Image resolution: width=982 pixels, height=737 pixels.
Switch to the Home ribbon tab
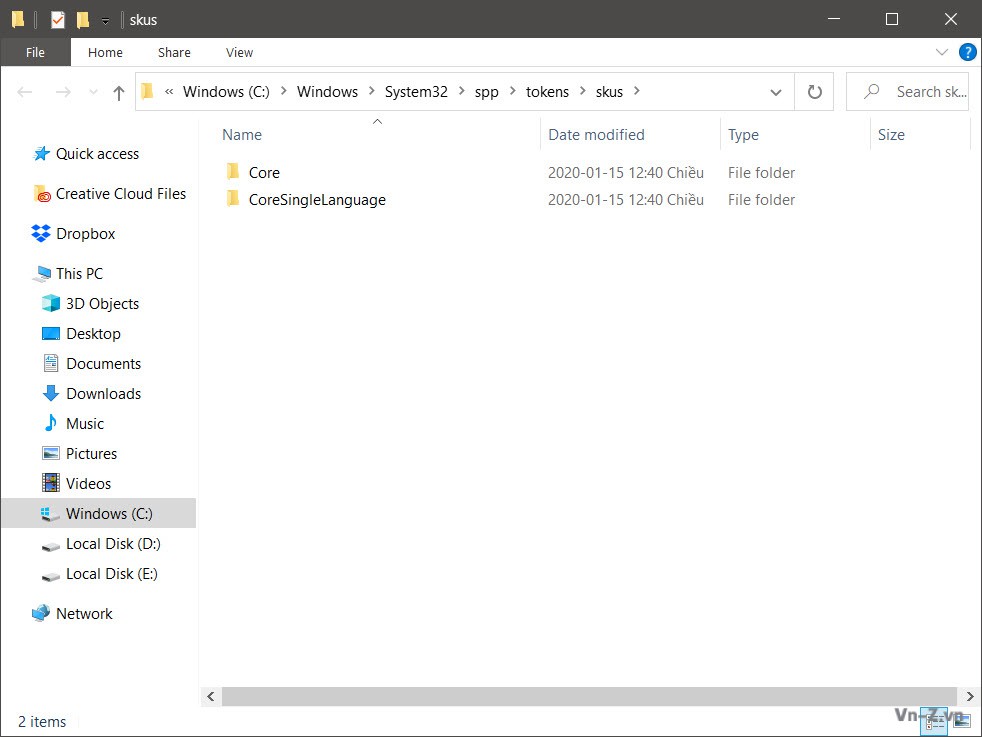(x=105, y=53)
